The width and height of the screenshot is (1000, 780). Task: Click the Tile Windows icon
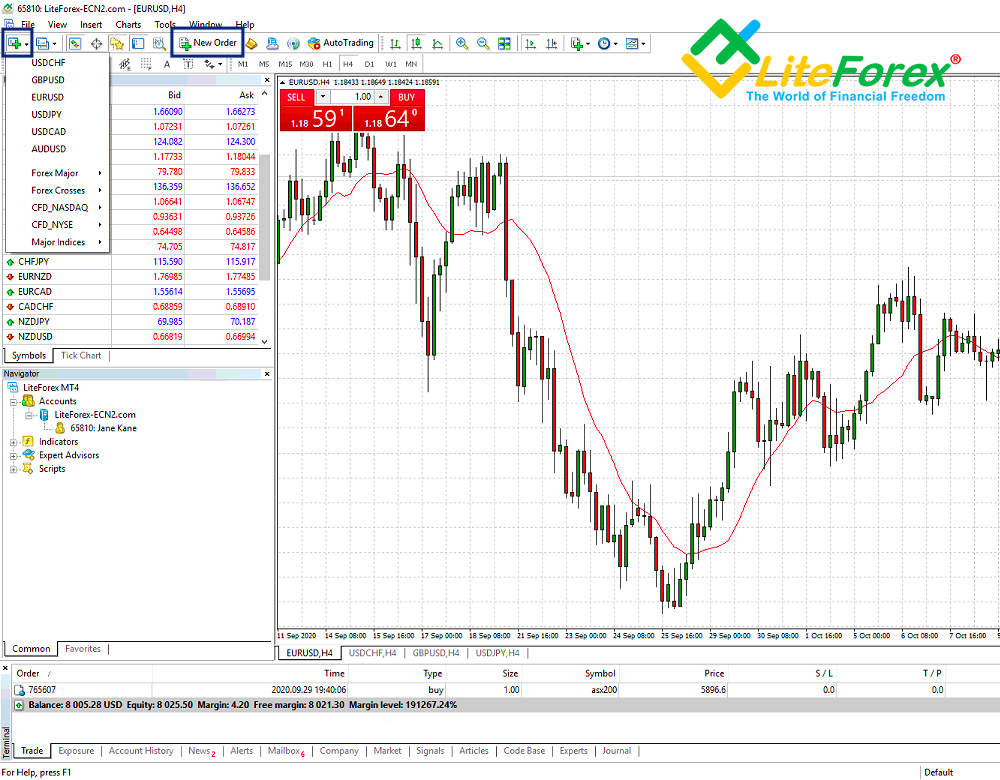(504, 43)
